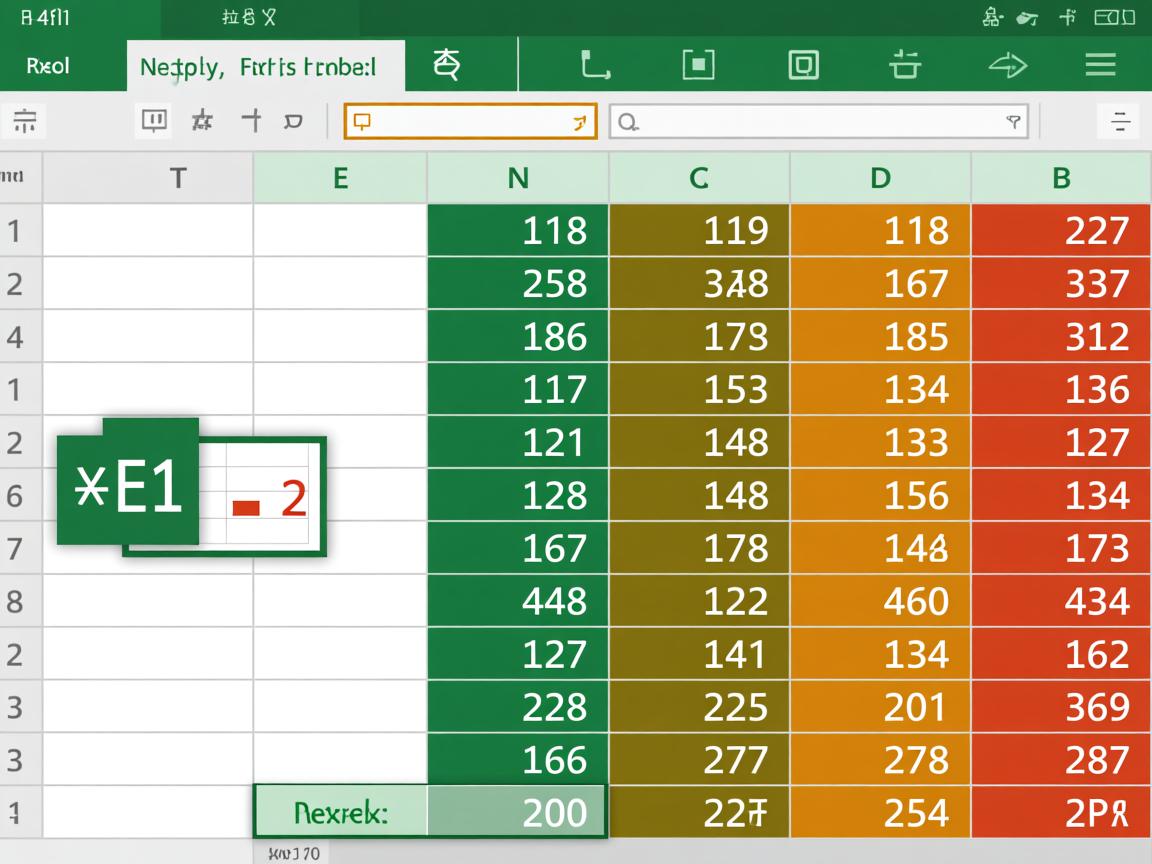Click the right-arrow share icon in the ribbon
Image resolution: width=1152 pixels, height=864 pixels.
pos(1007,66)
